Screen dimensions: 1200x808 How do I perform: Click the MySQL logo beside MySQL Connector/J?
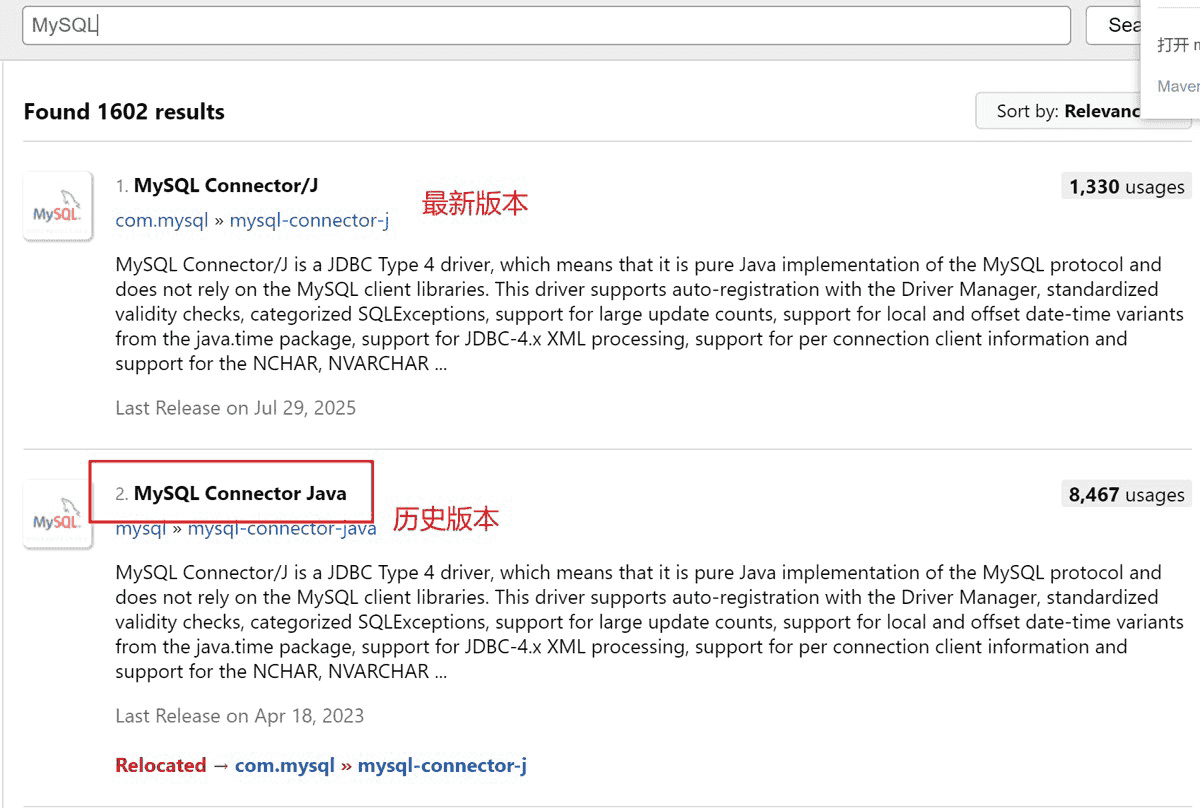pos(58,206)
